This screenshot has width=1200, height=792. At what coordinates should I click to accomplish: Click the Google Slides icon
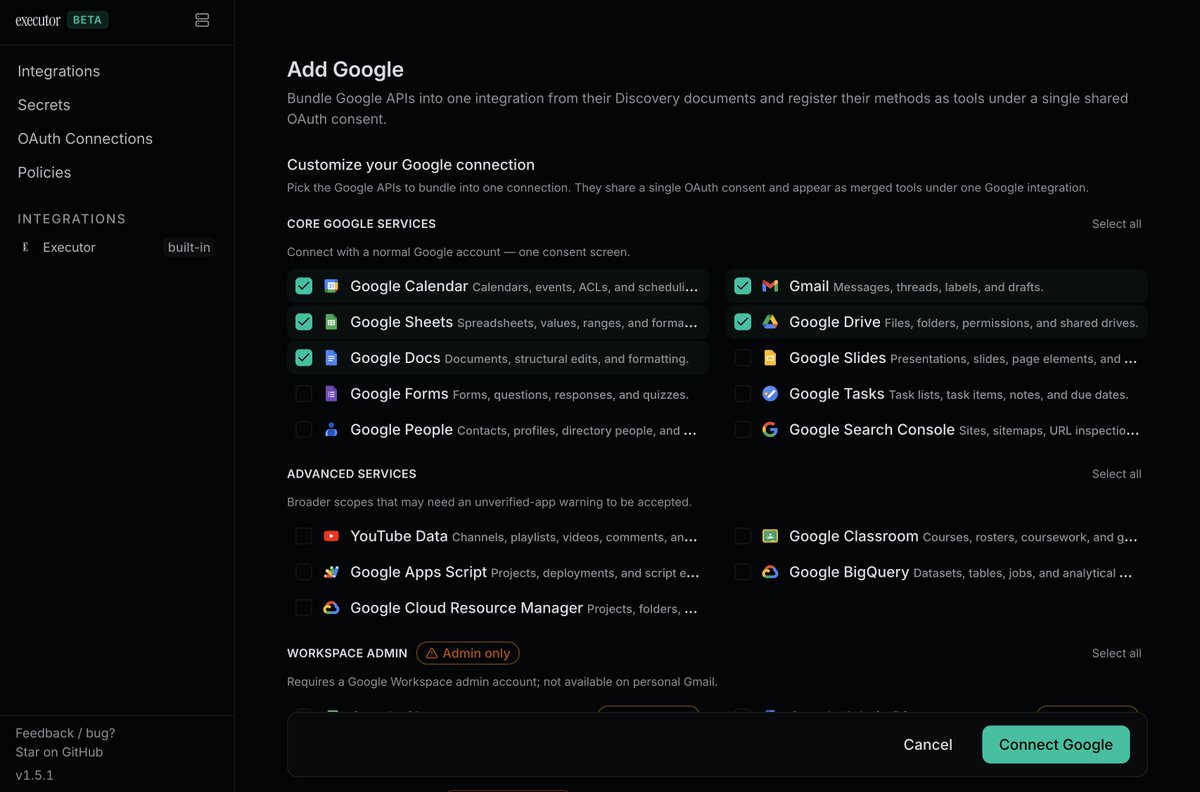coord(770,358)
